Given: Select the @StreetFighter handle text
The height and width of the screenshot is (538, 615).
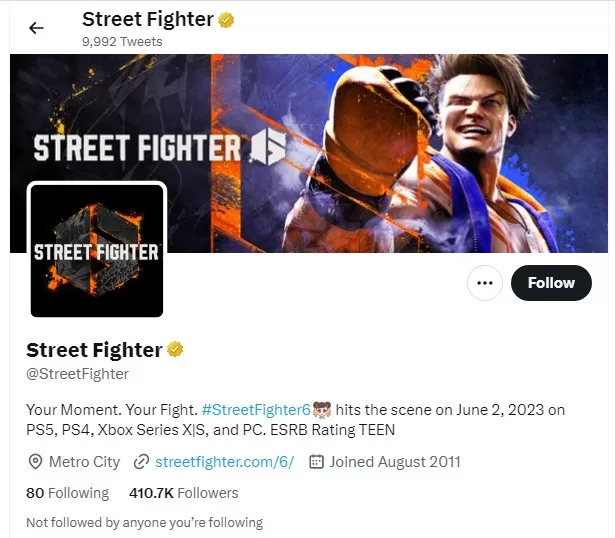Looking at the screenshot, I should (x=77, y=374).
